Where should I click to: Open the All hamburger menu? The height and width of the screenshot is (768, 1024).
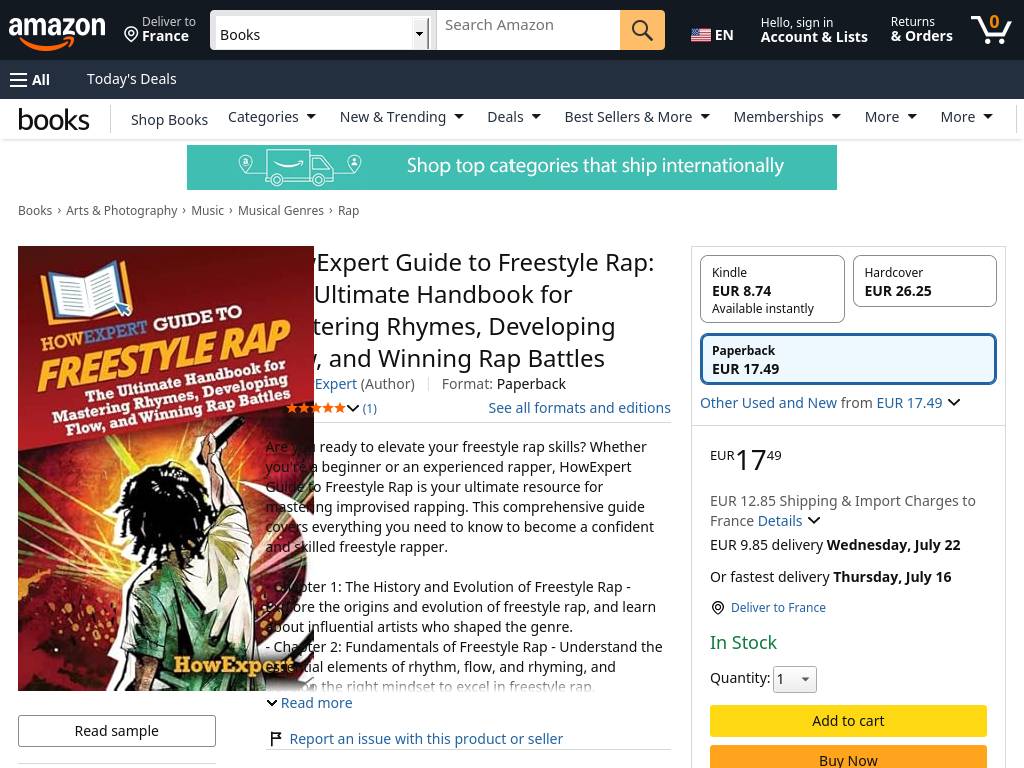(30, 80)
